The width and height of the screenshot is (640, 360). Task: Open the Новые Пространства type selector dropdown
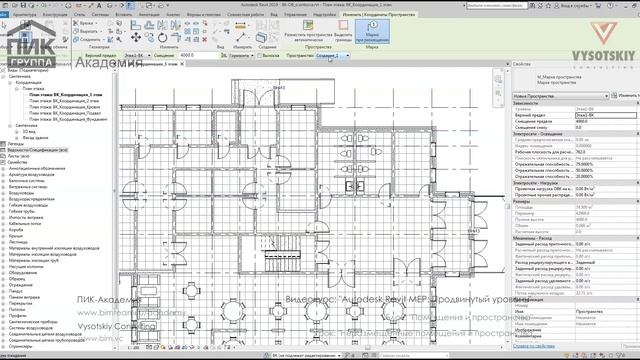point(560,96)
